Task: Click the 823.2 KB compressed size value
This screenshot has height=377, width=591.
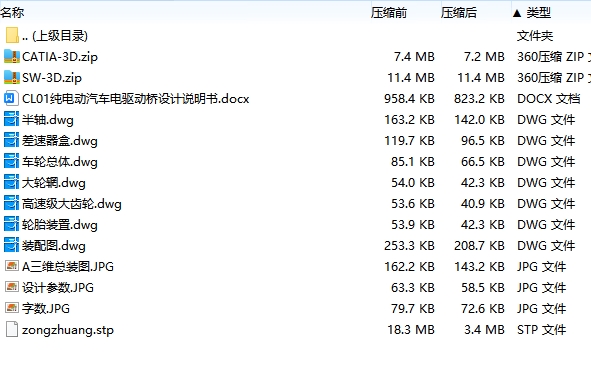Action: tap(479, 99)
